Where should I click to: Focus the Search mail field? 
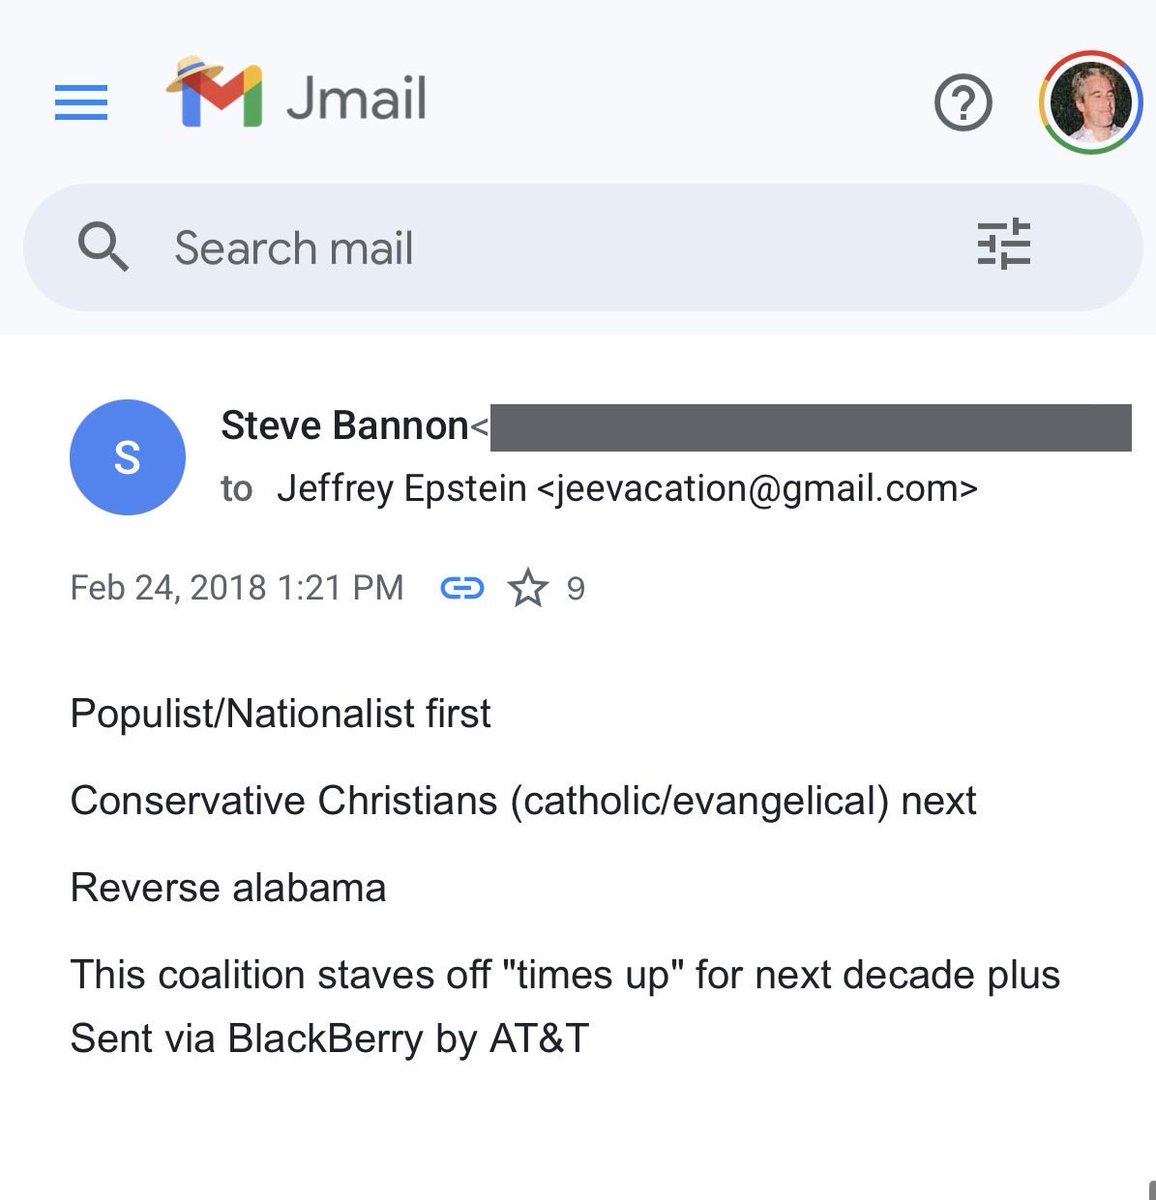(583, 247)
